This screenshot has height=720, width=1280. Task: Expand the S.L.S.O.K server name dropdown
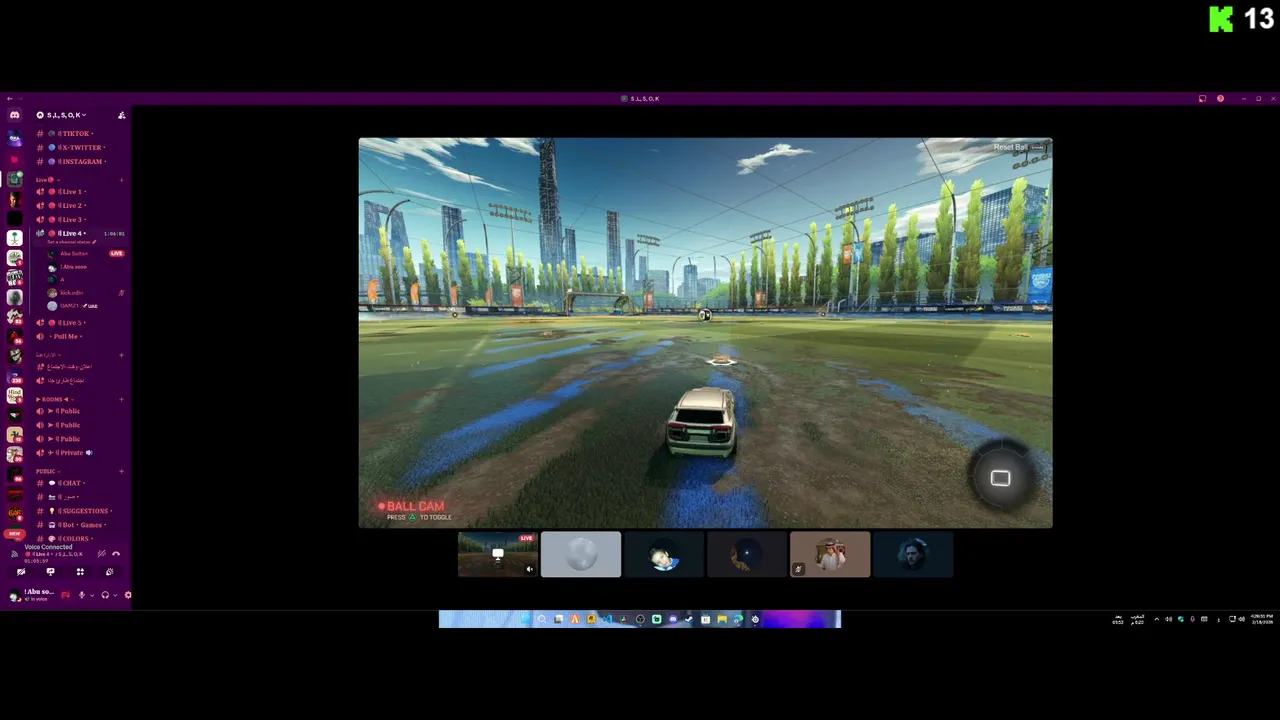pos(61,115)
